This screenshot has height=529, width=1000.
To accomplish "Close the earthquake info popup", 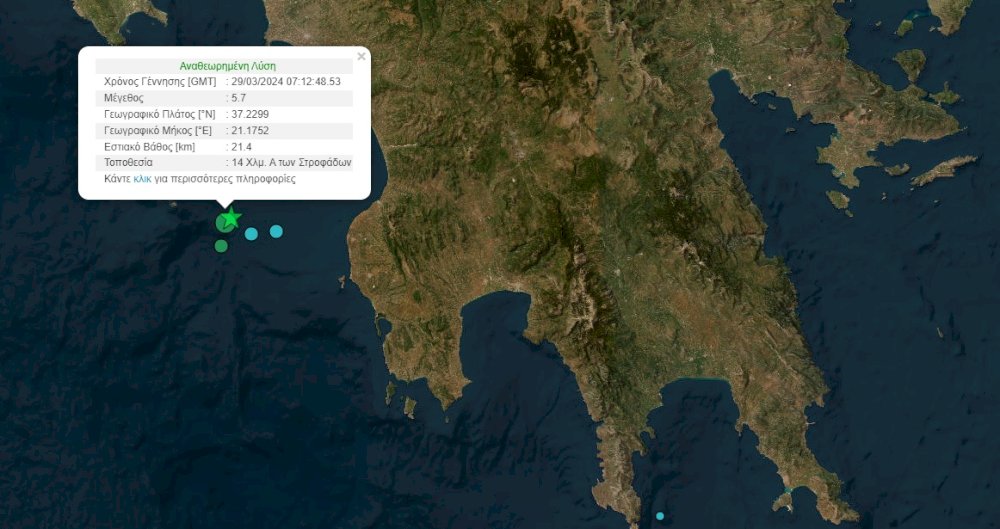I will click(362, 56).
